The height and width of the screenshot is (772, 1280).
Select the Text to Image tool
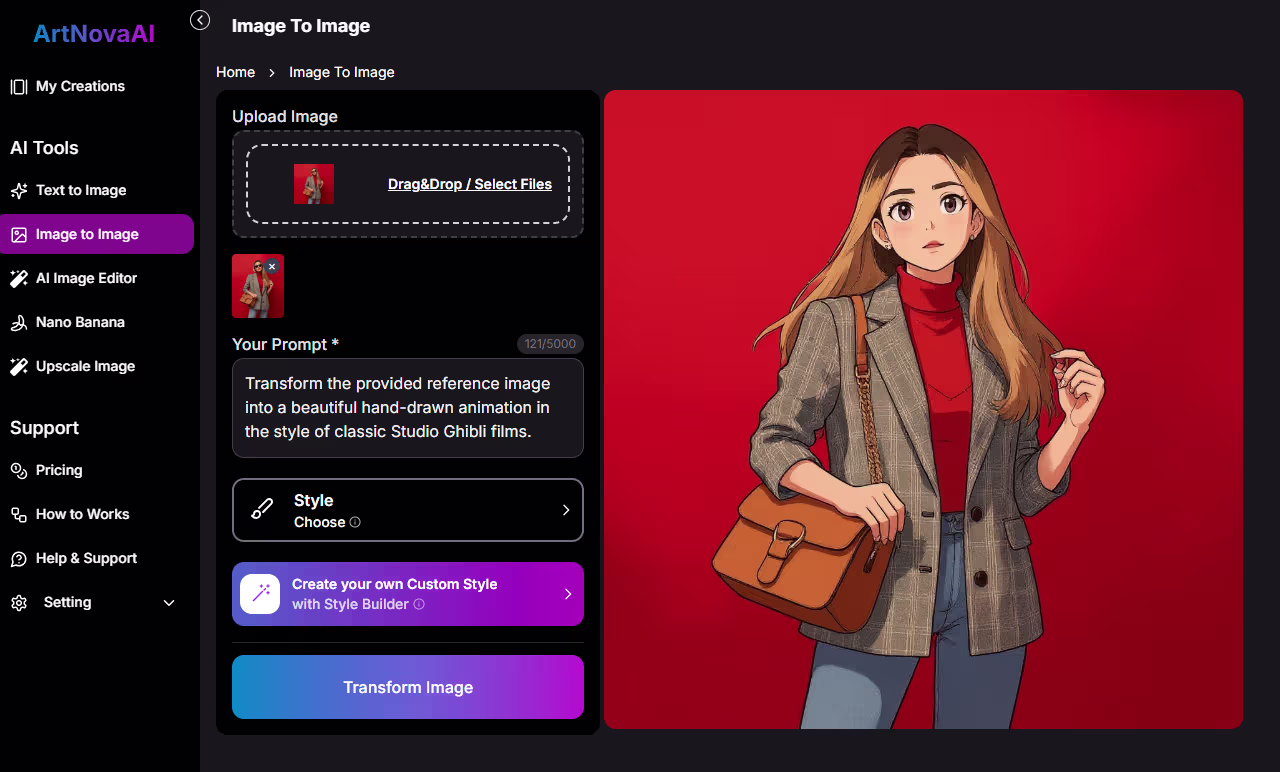click(x=80, y=190)
